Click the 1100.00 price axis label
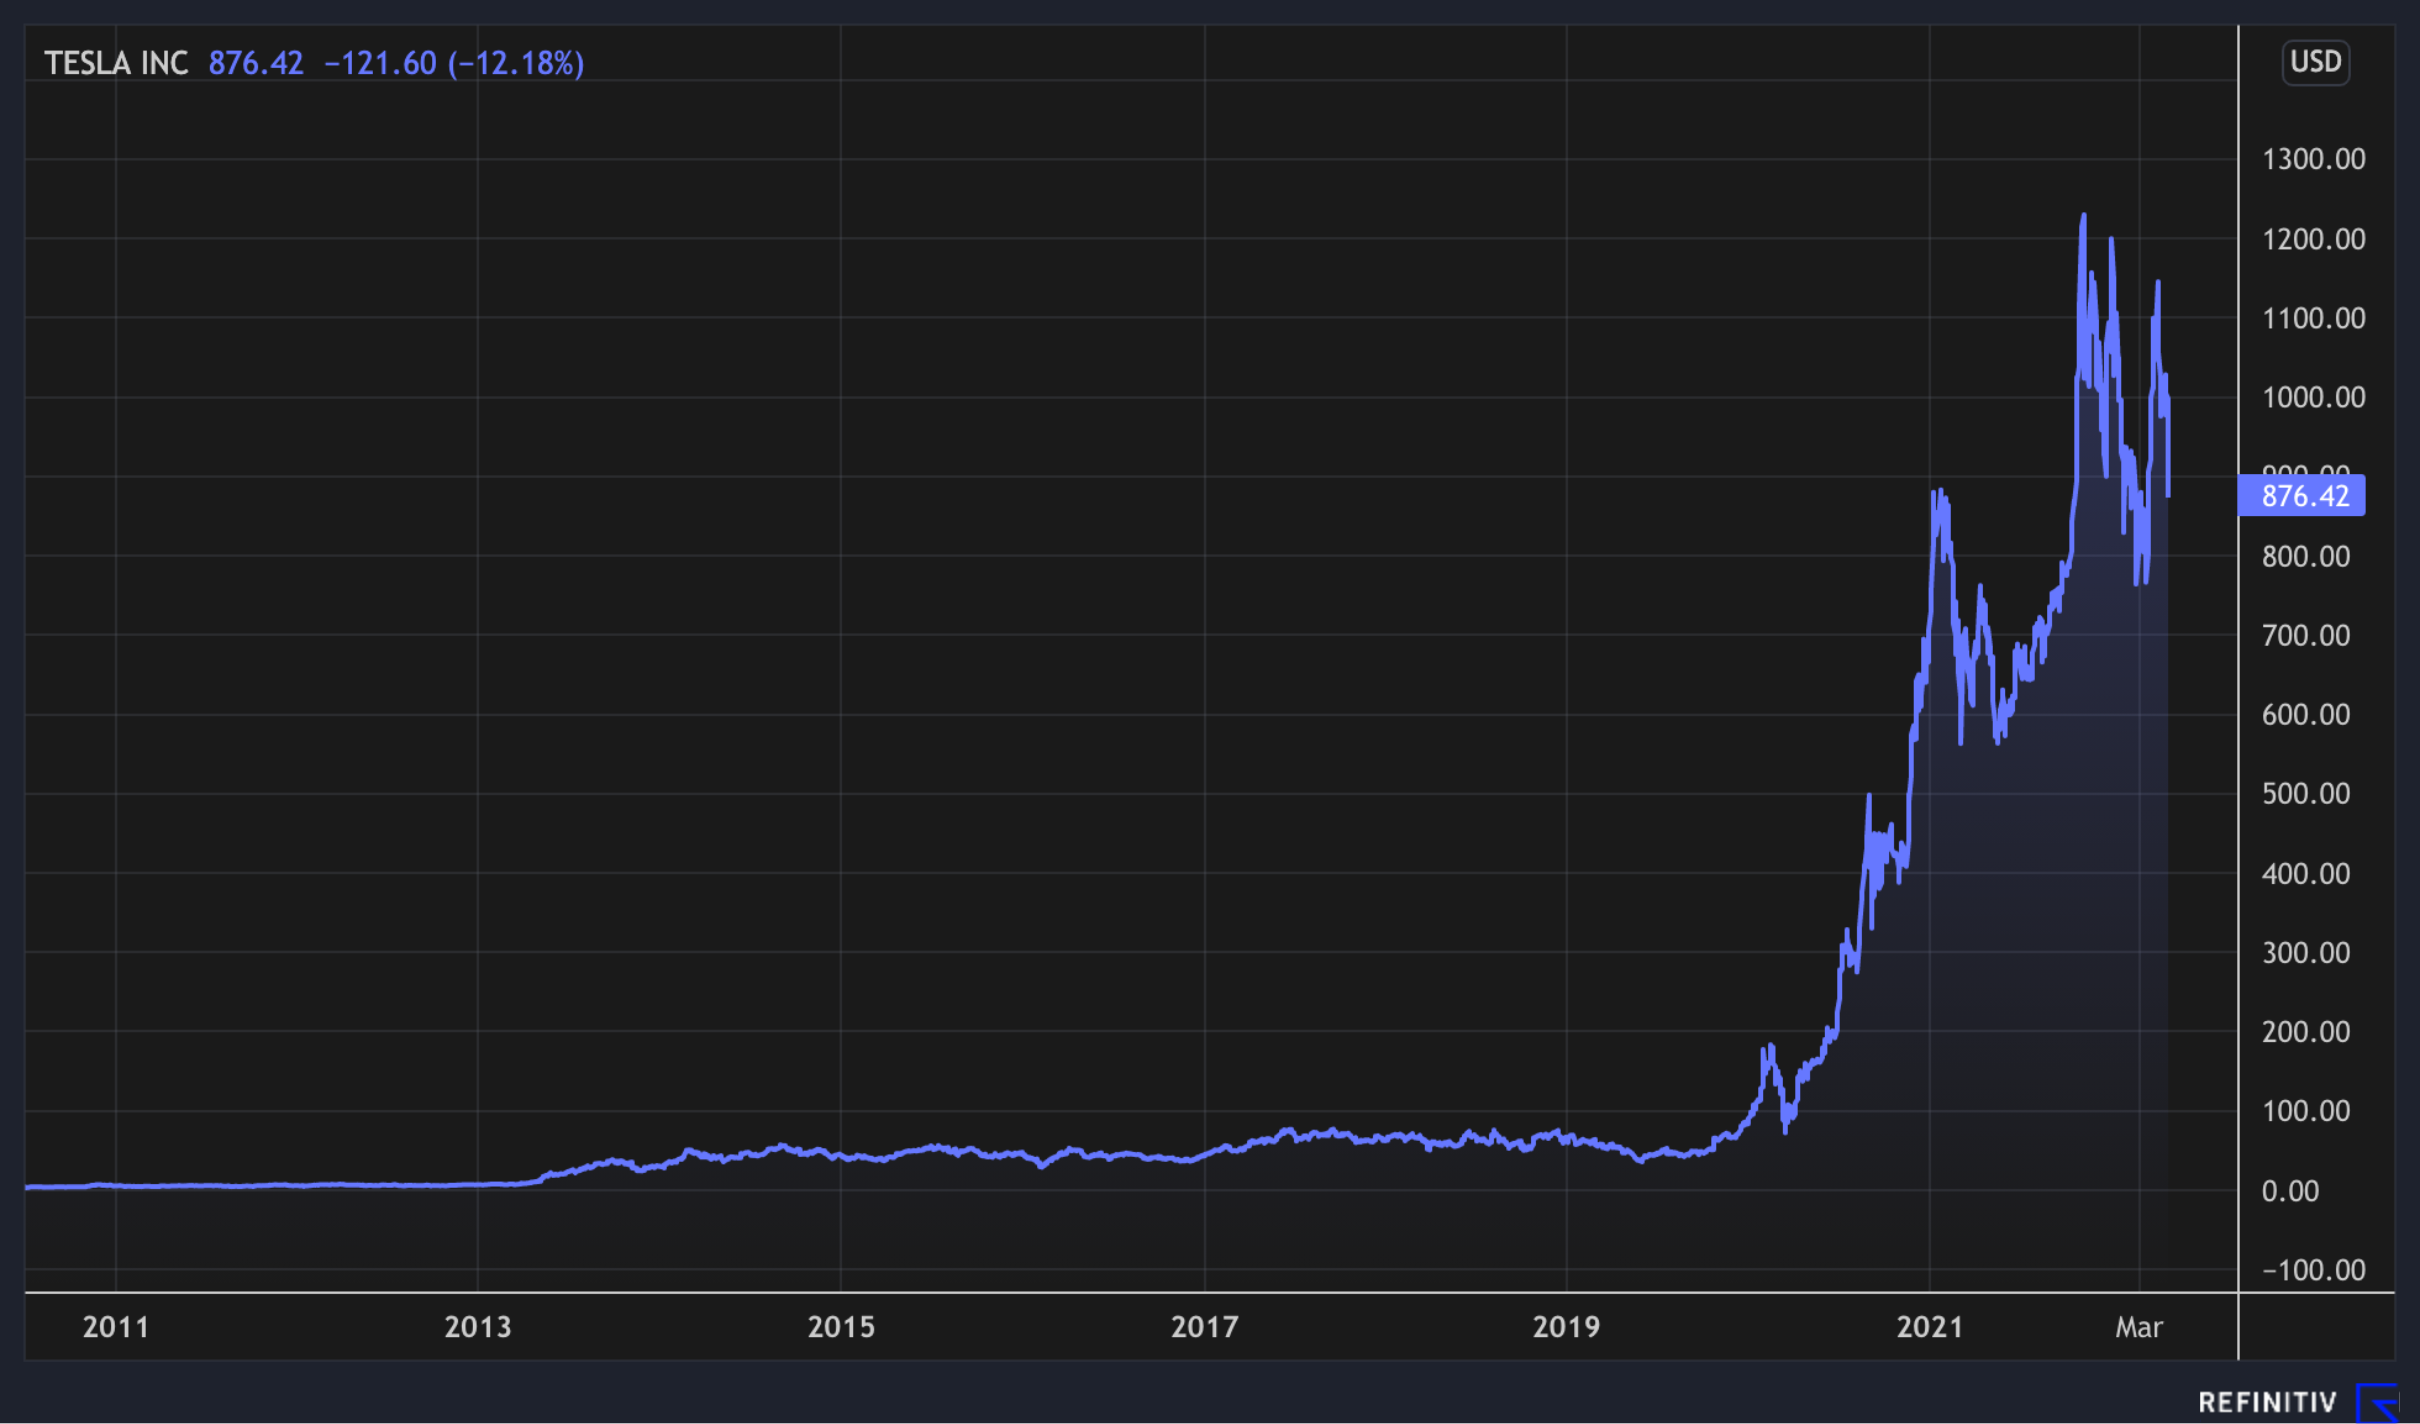This screenshot has width=2420, height=1424. pyautogui.click(x=2314, y=318)
